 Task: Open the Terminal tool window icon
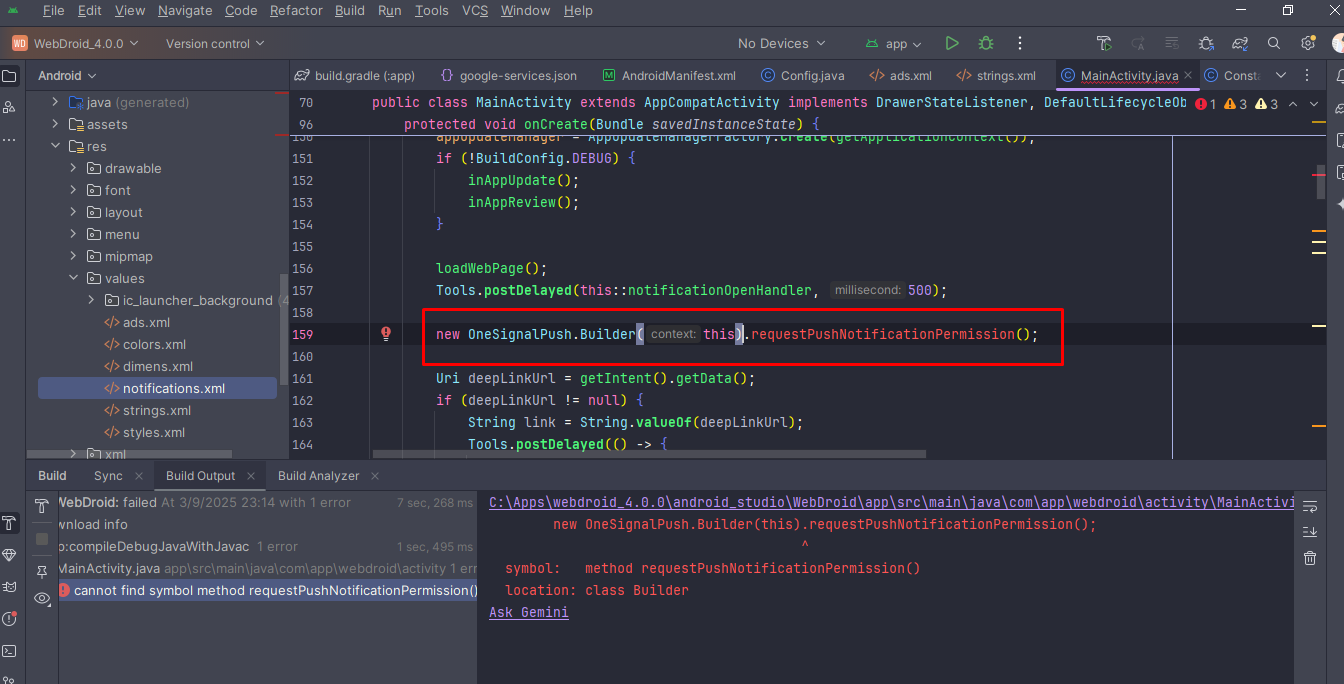[x=10, y=651]
